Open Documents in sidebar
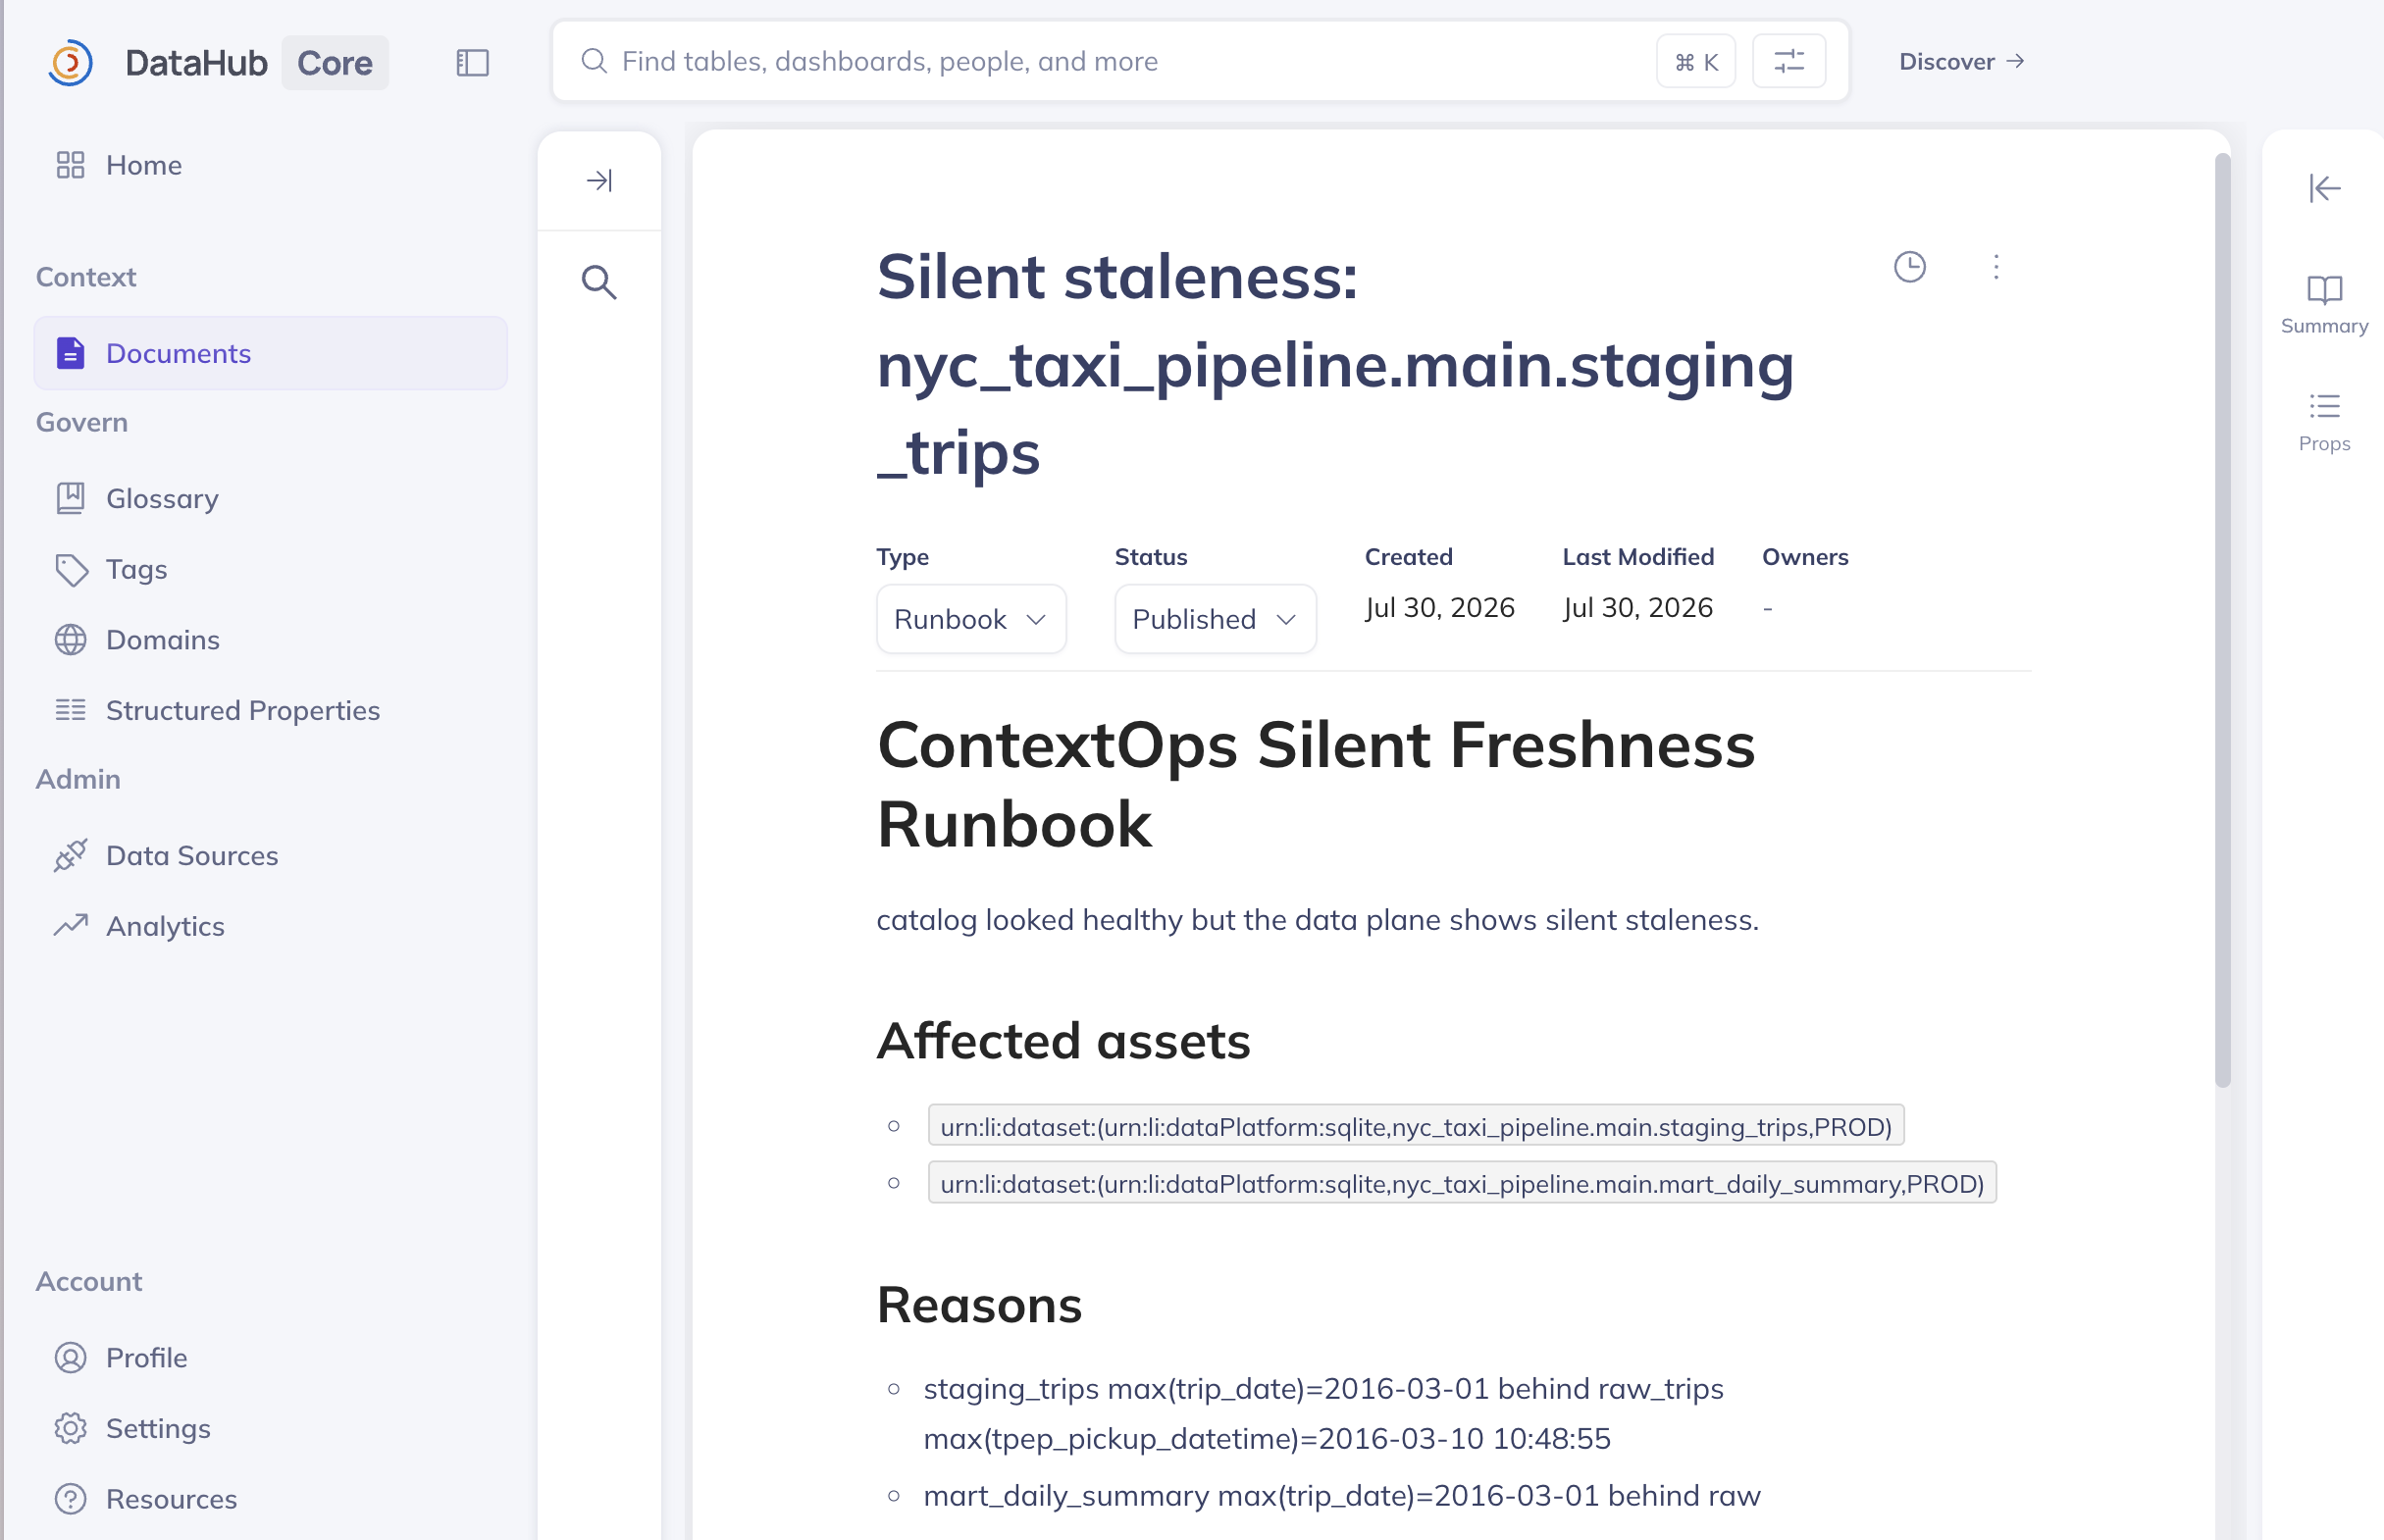 coord(270,353)
